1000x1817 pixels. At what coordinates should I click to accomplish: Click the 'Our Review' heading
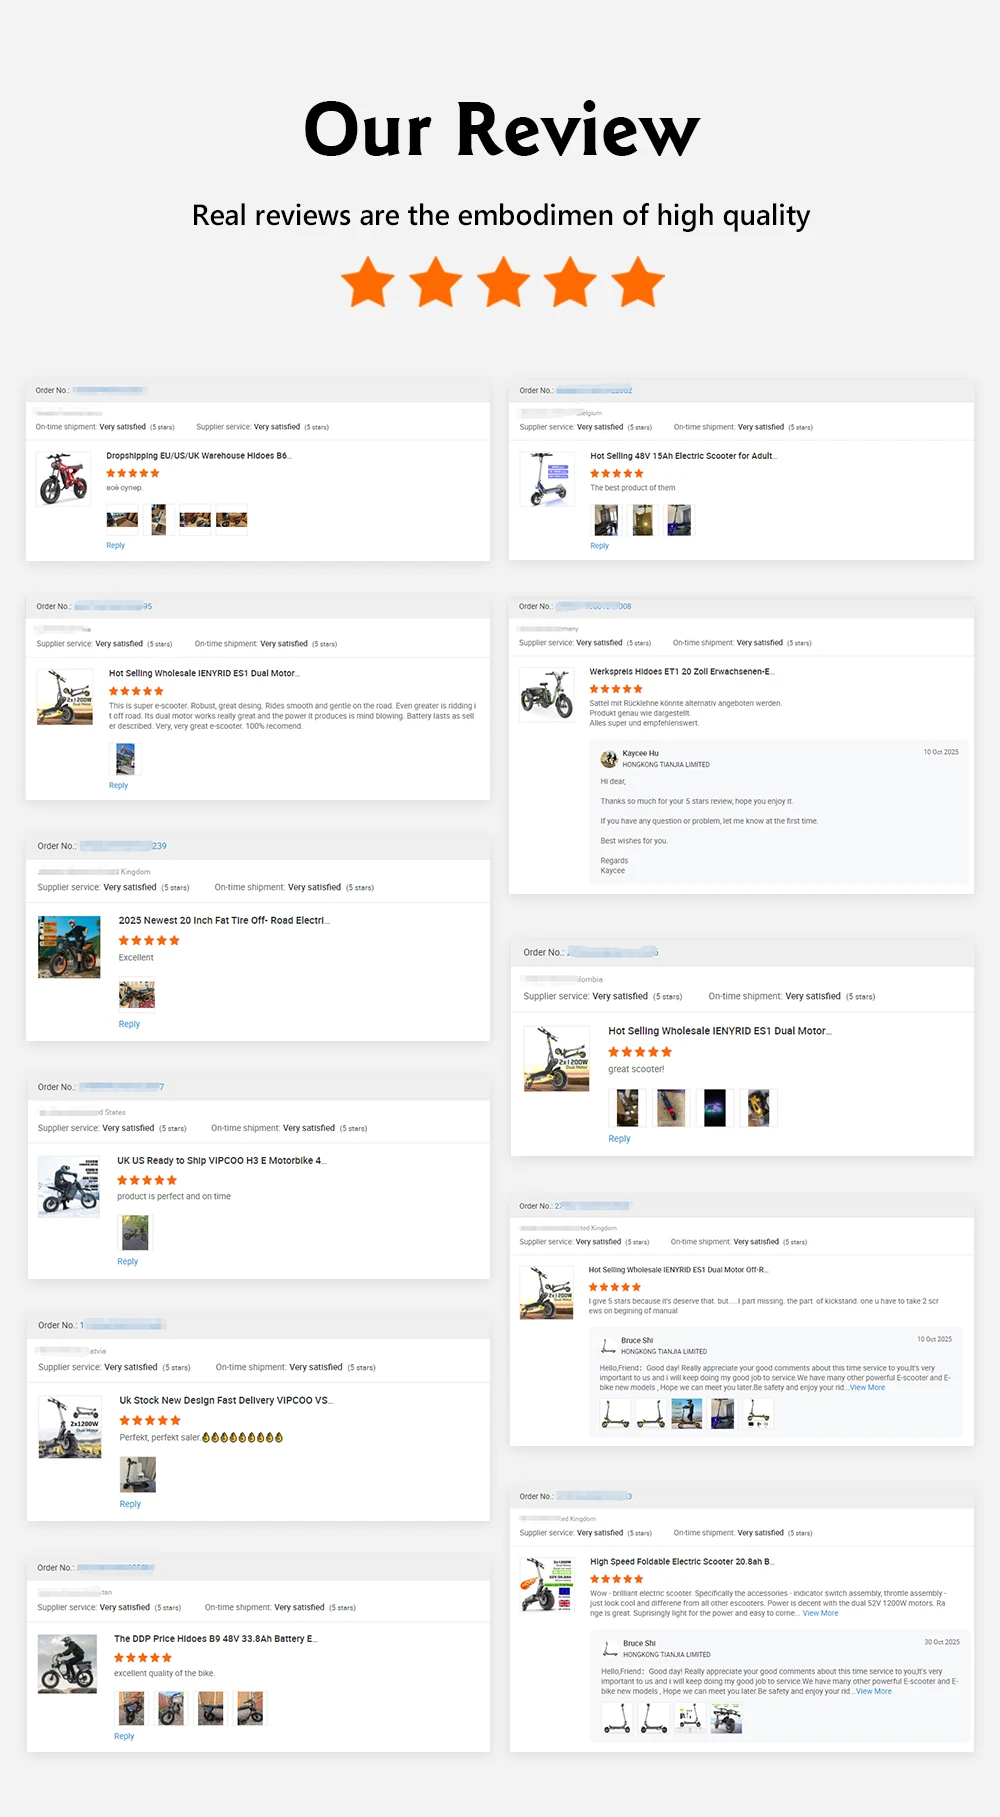(x=502, y=130)
